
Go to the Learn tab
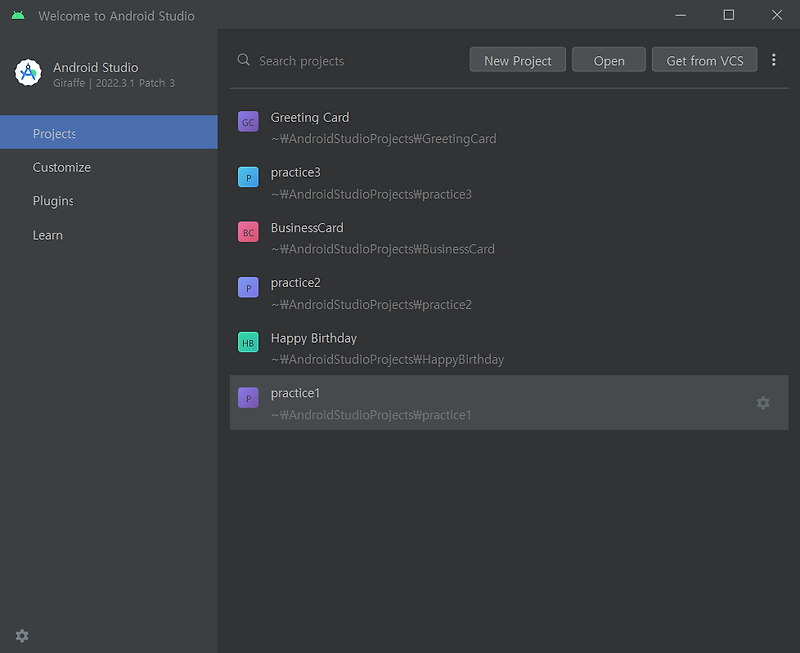pos(109,235)
